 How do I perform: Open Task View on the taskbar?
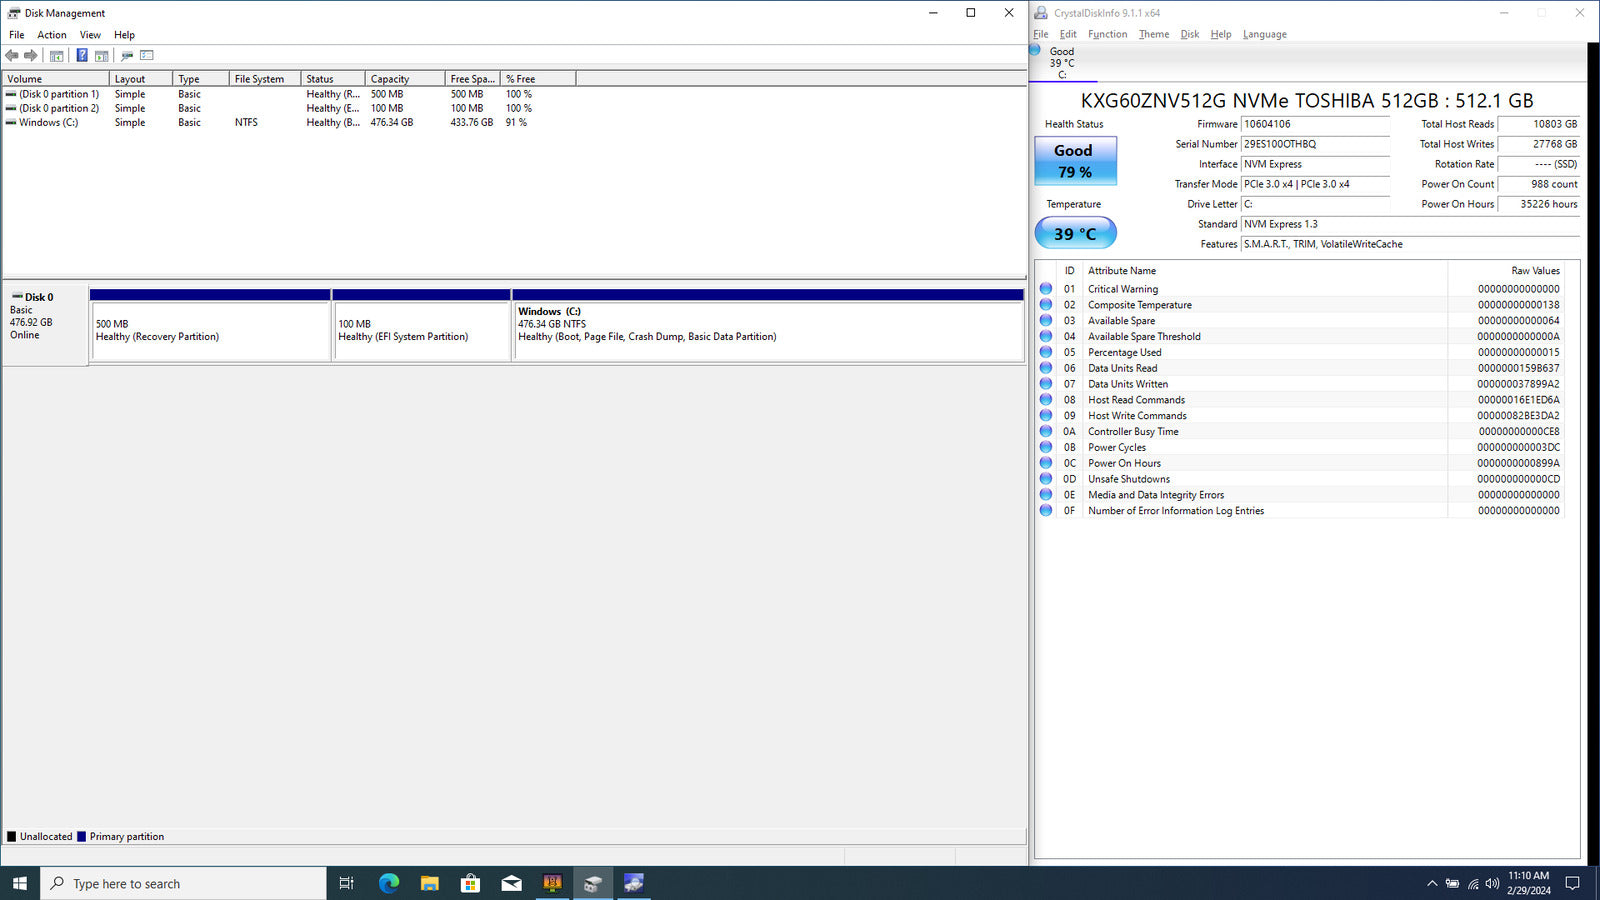346,883
